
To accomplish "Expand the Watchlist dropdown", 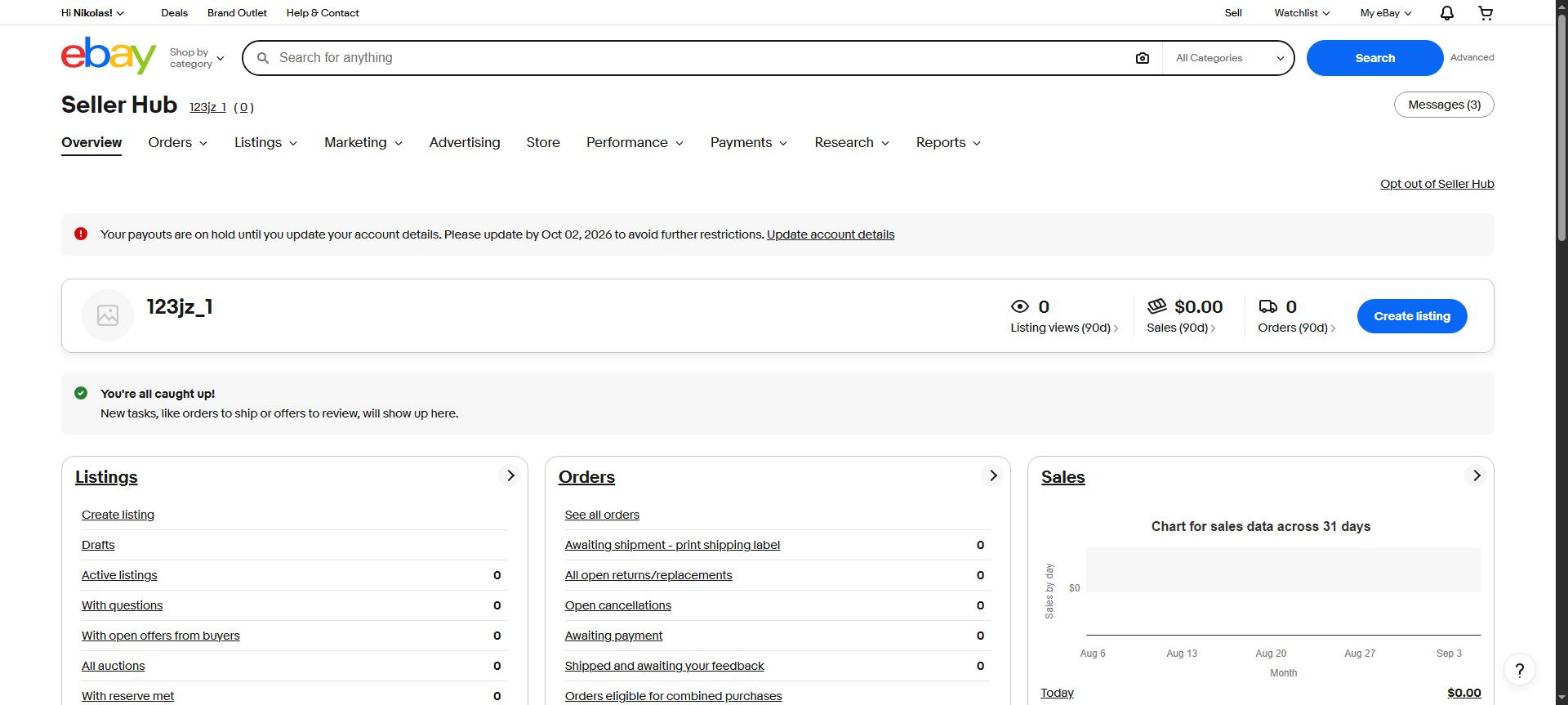I will pos(1302,13).
